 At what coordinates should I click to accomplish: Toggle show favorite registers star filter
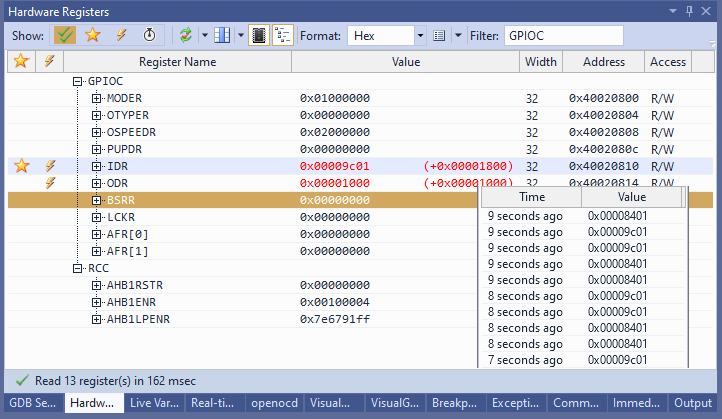[93, 35]
